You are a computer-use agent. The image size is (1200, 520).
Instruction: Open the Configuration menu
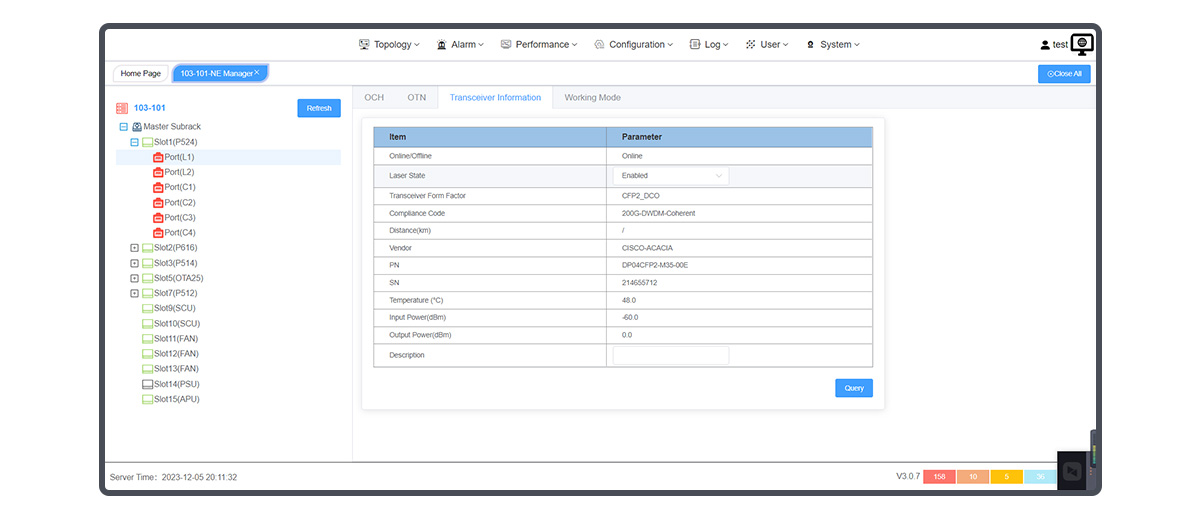(633, 45)
